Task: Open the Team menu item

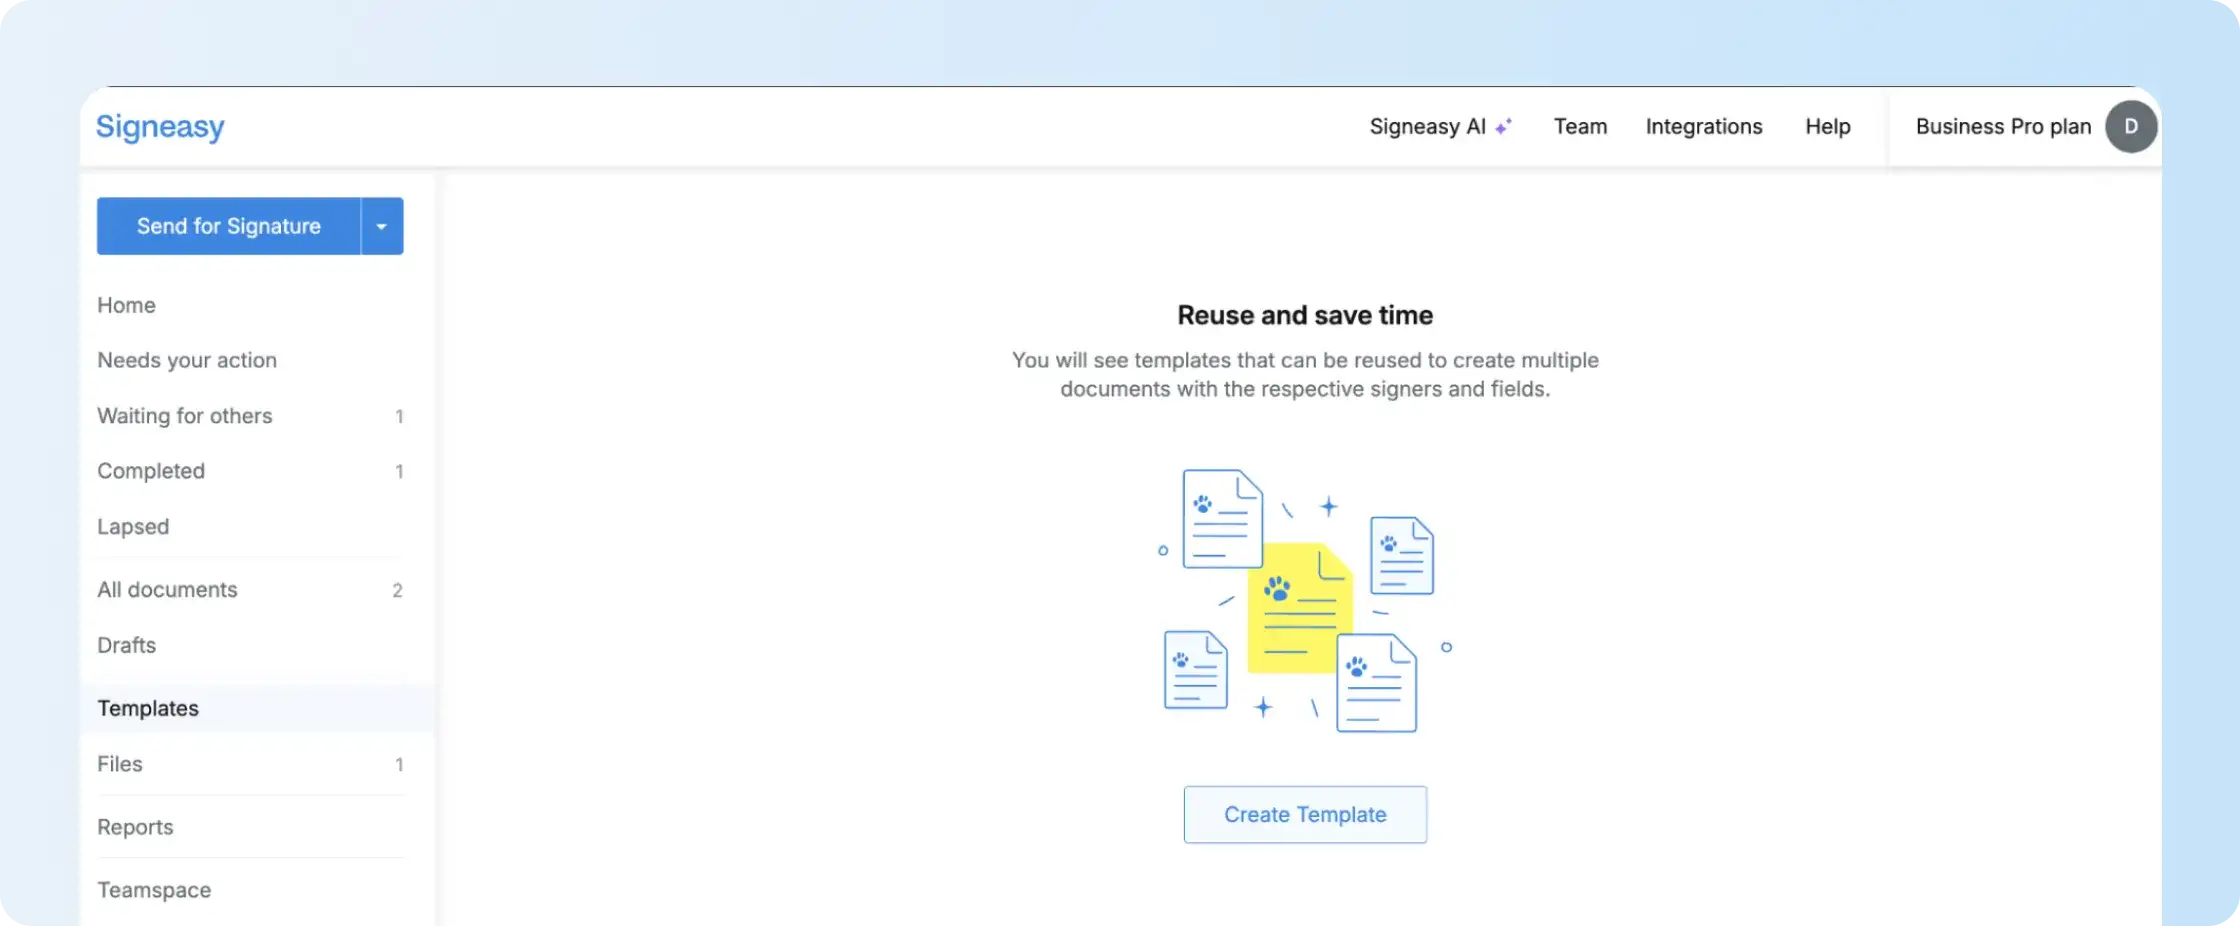Action: click(1580, 127)
